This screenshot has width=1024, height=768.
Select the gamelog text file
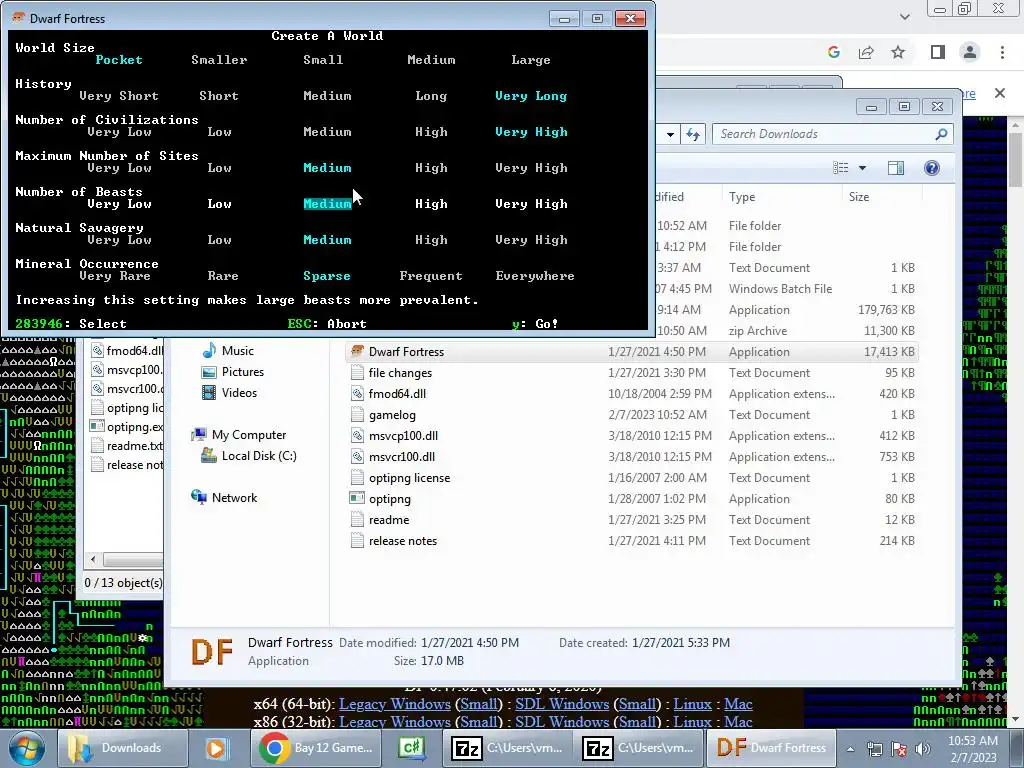631,415
